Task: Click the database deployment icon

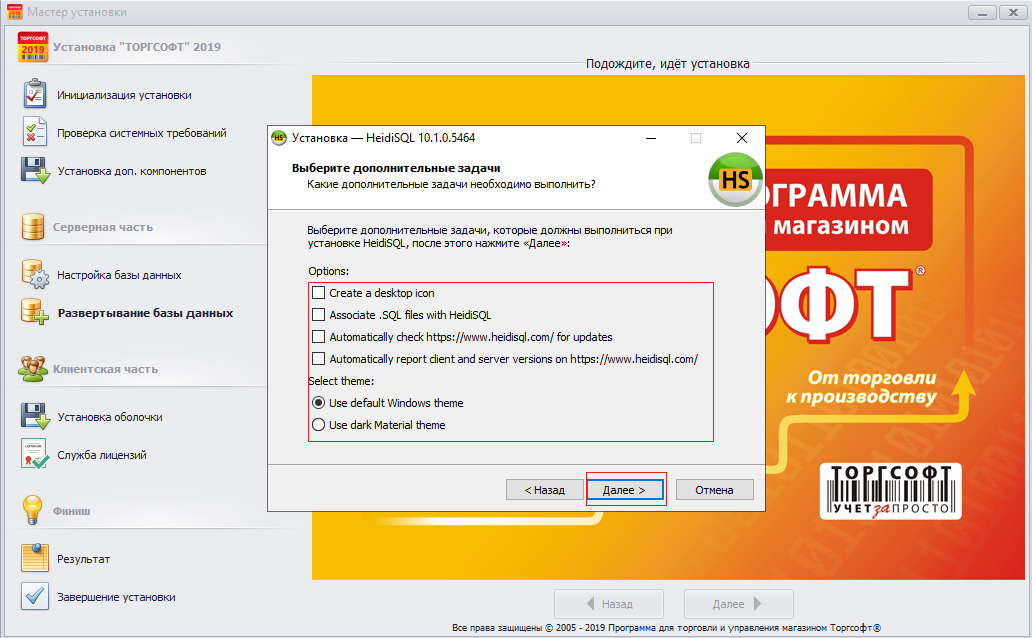Action: pos(35,312)
